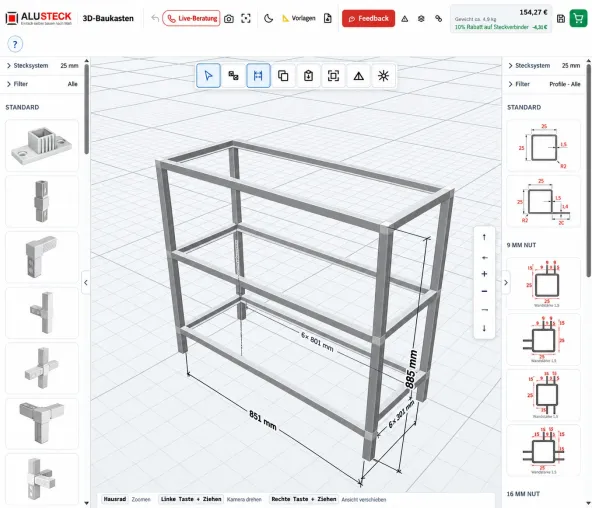Collapse the right profiles panel arrow
Viewport: 592px width, 508px height.
(x=506, y=282)
